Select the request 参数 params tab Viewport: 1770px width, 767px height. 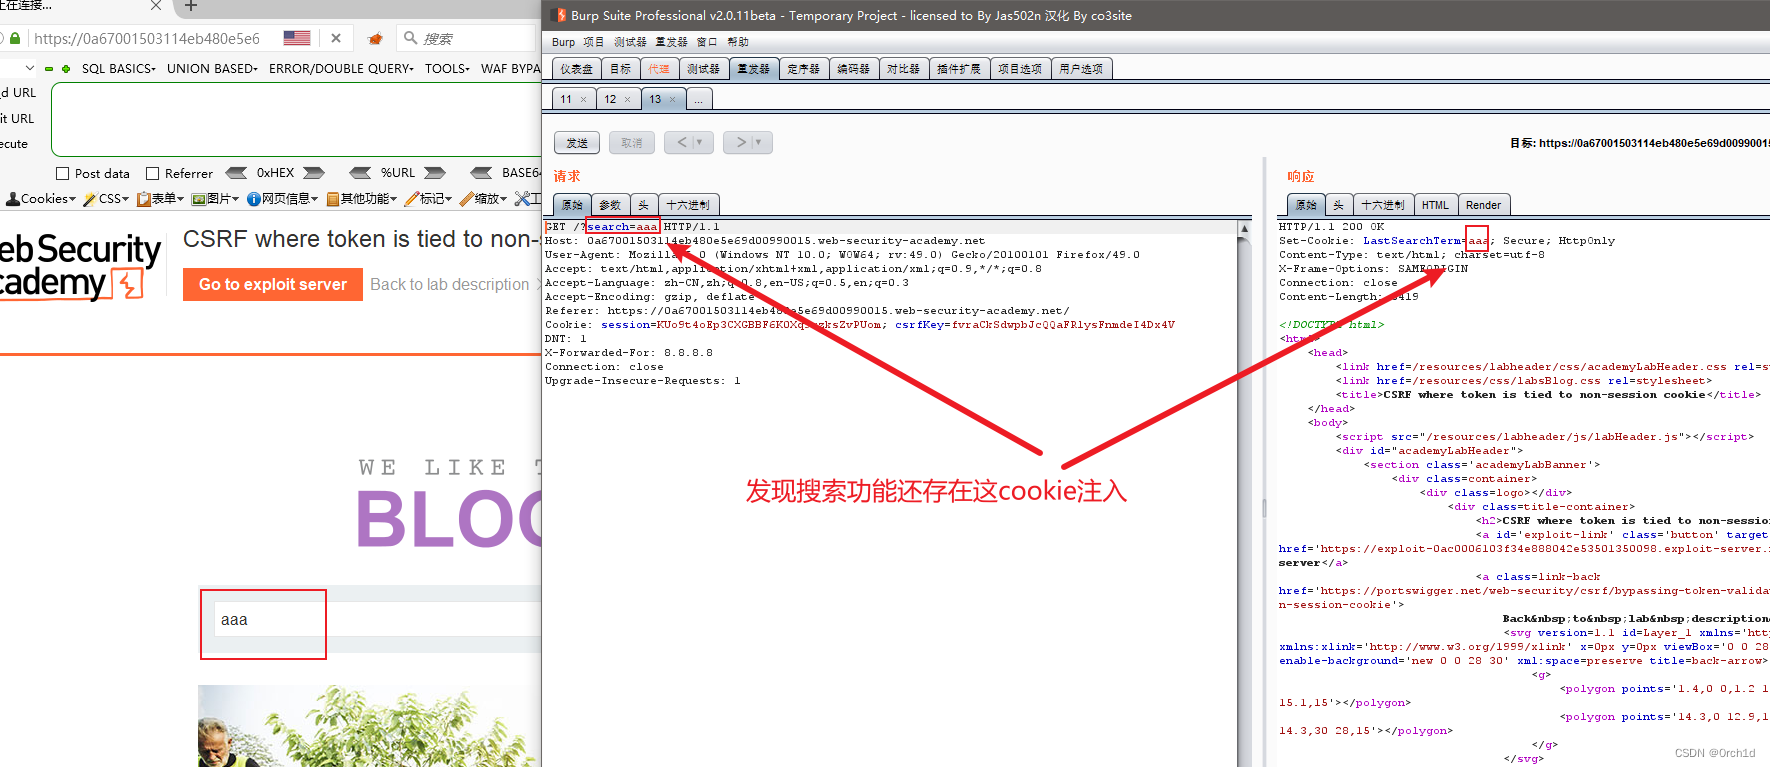point(611,205)
